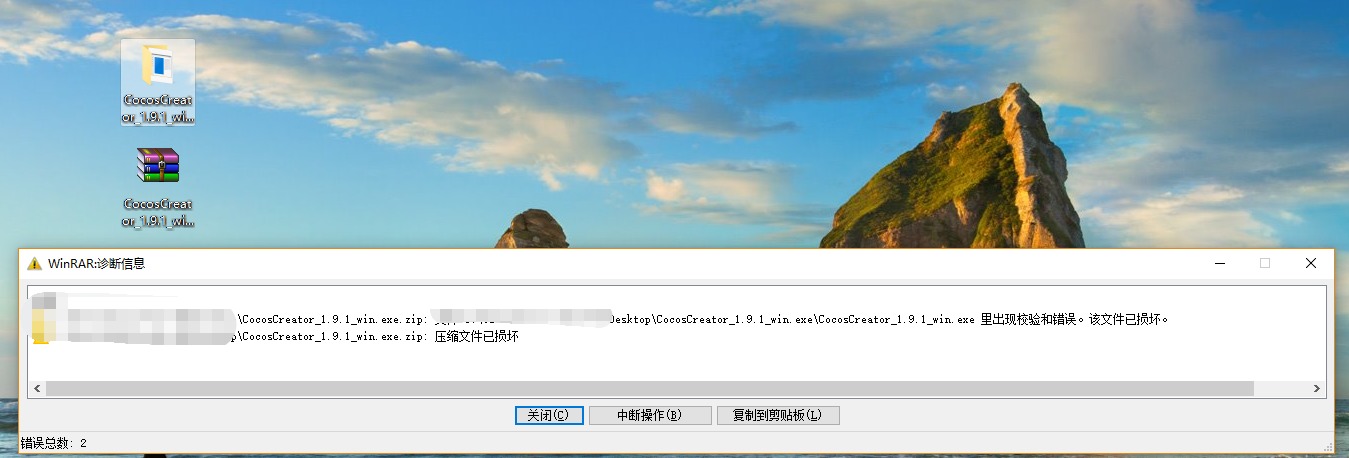The image size is (1349, 458).
Task: Click the right arrow of horizontal scrollbar
Action: 1317,388
